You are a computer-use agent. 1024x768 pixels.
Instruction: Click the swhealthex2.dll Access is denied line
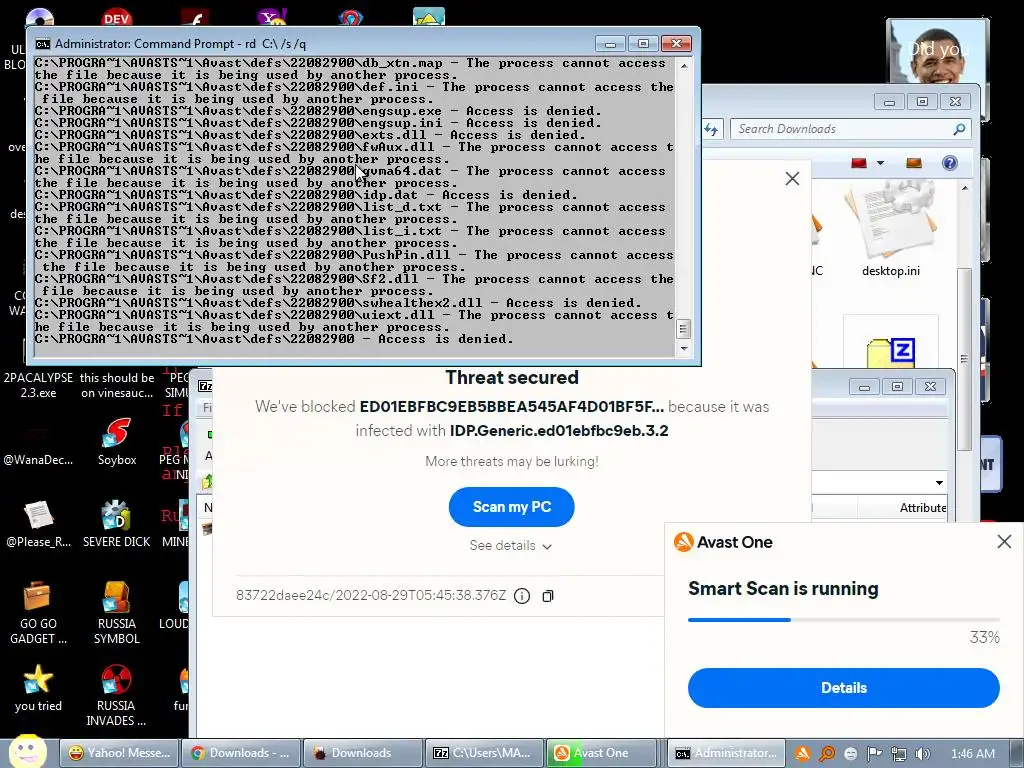pos(338,303)
